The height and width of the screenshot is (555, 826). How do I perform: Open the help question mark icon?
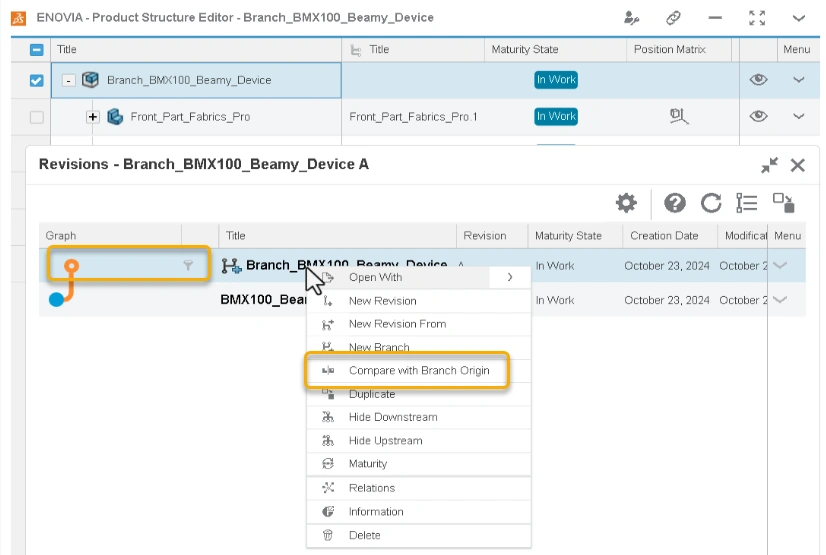[x=675, y=203]
